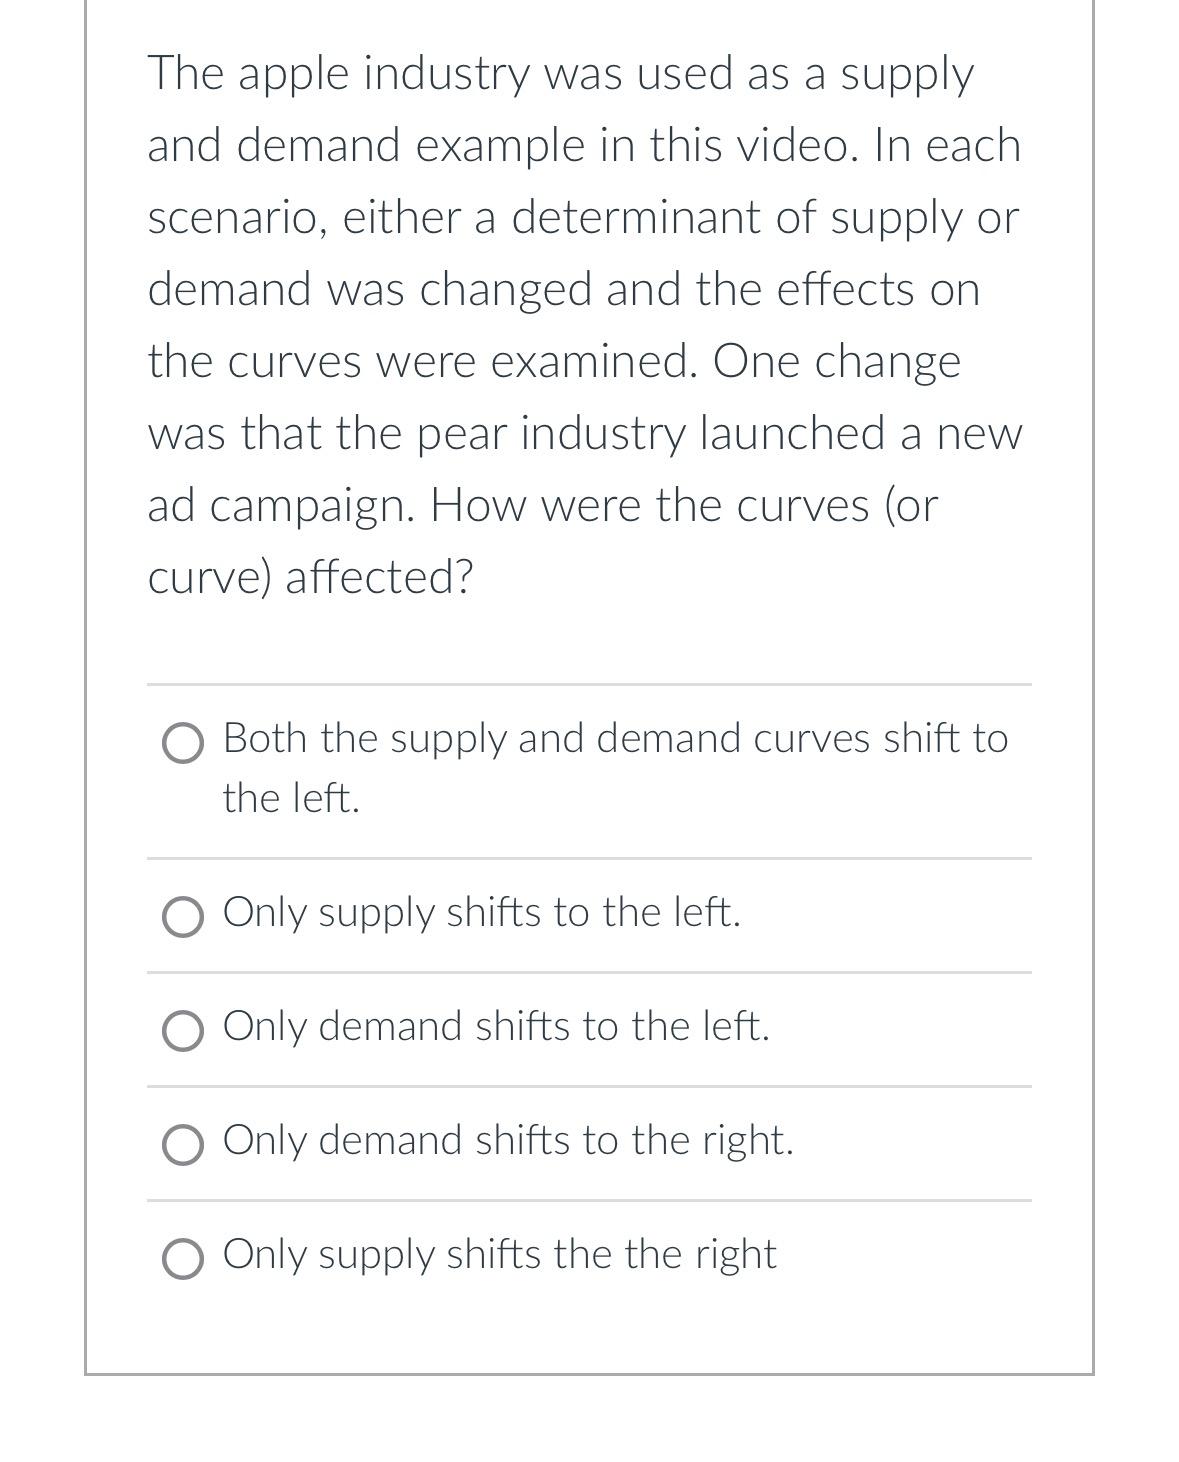Screen dimensions: 1179x1462
Task: Click the text 'Only demand shifts to the right'
Action: (508, 1140)
